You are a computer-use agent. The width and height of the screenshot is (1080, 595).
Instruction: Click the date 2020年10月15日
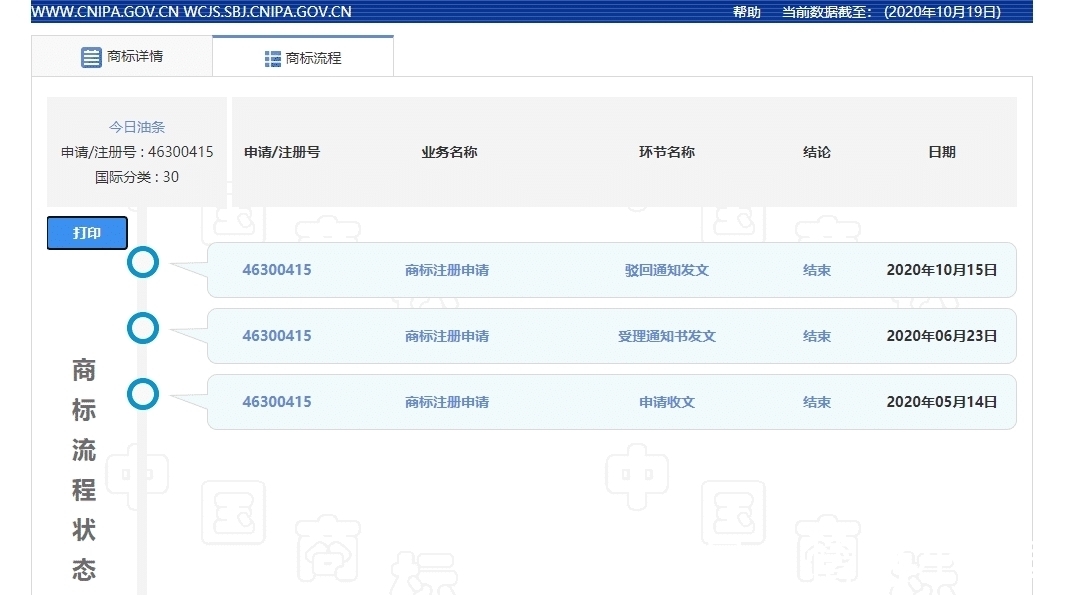pos(942,270)
